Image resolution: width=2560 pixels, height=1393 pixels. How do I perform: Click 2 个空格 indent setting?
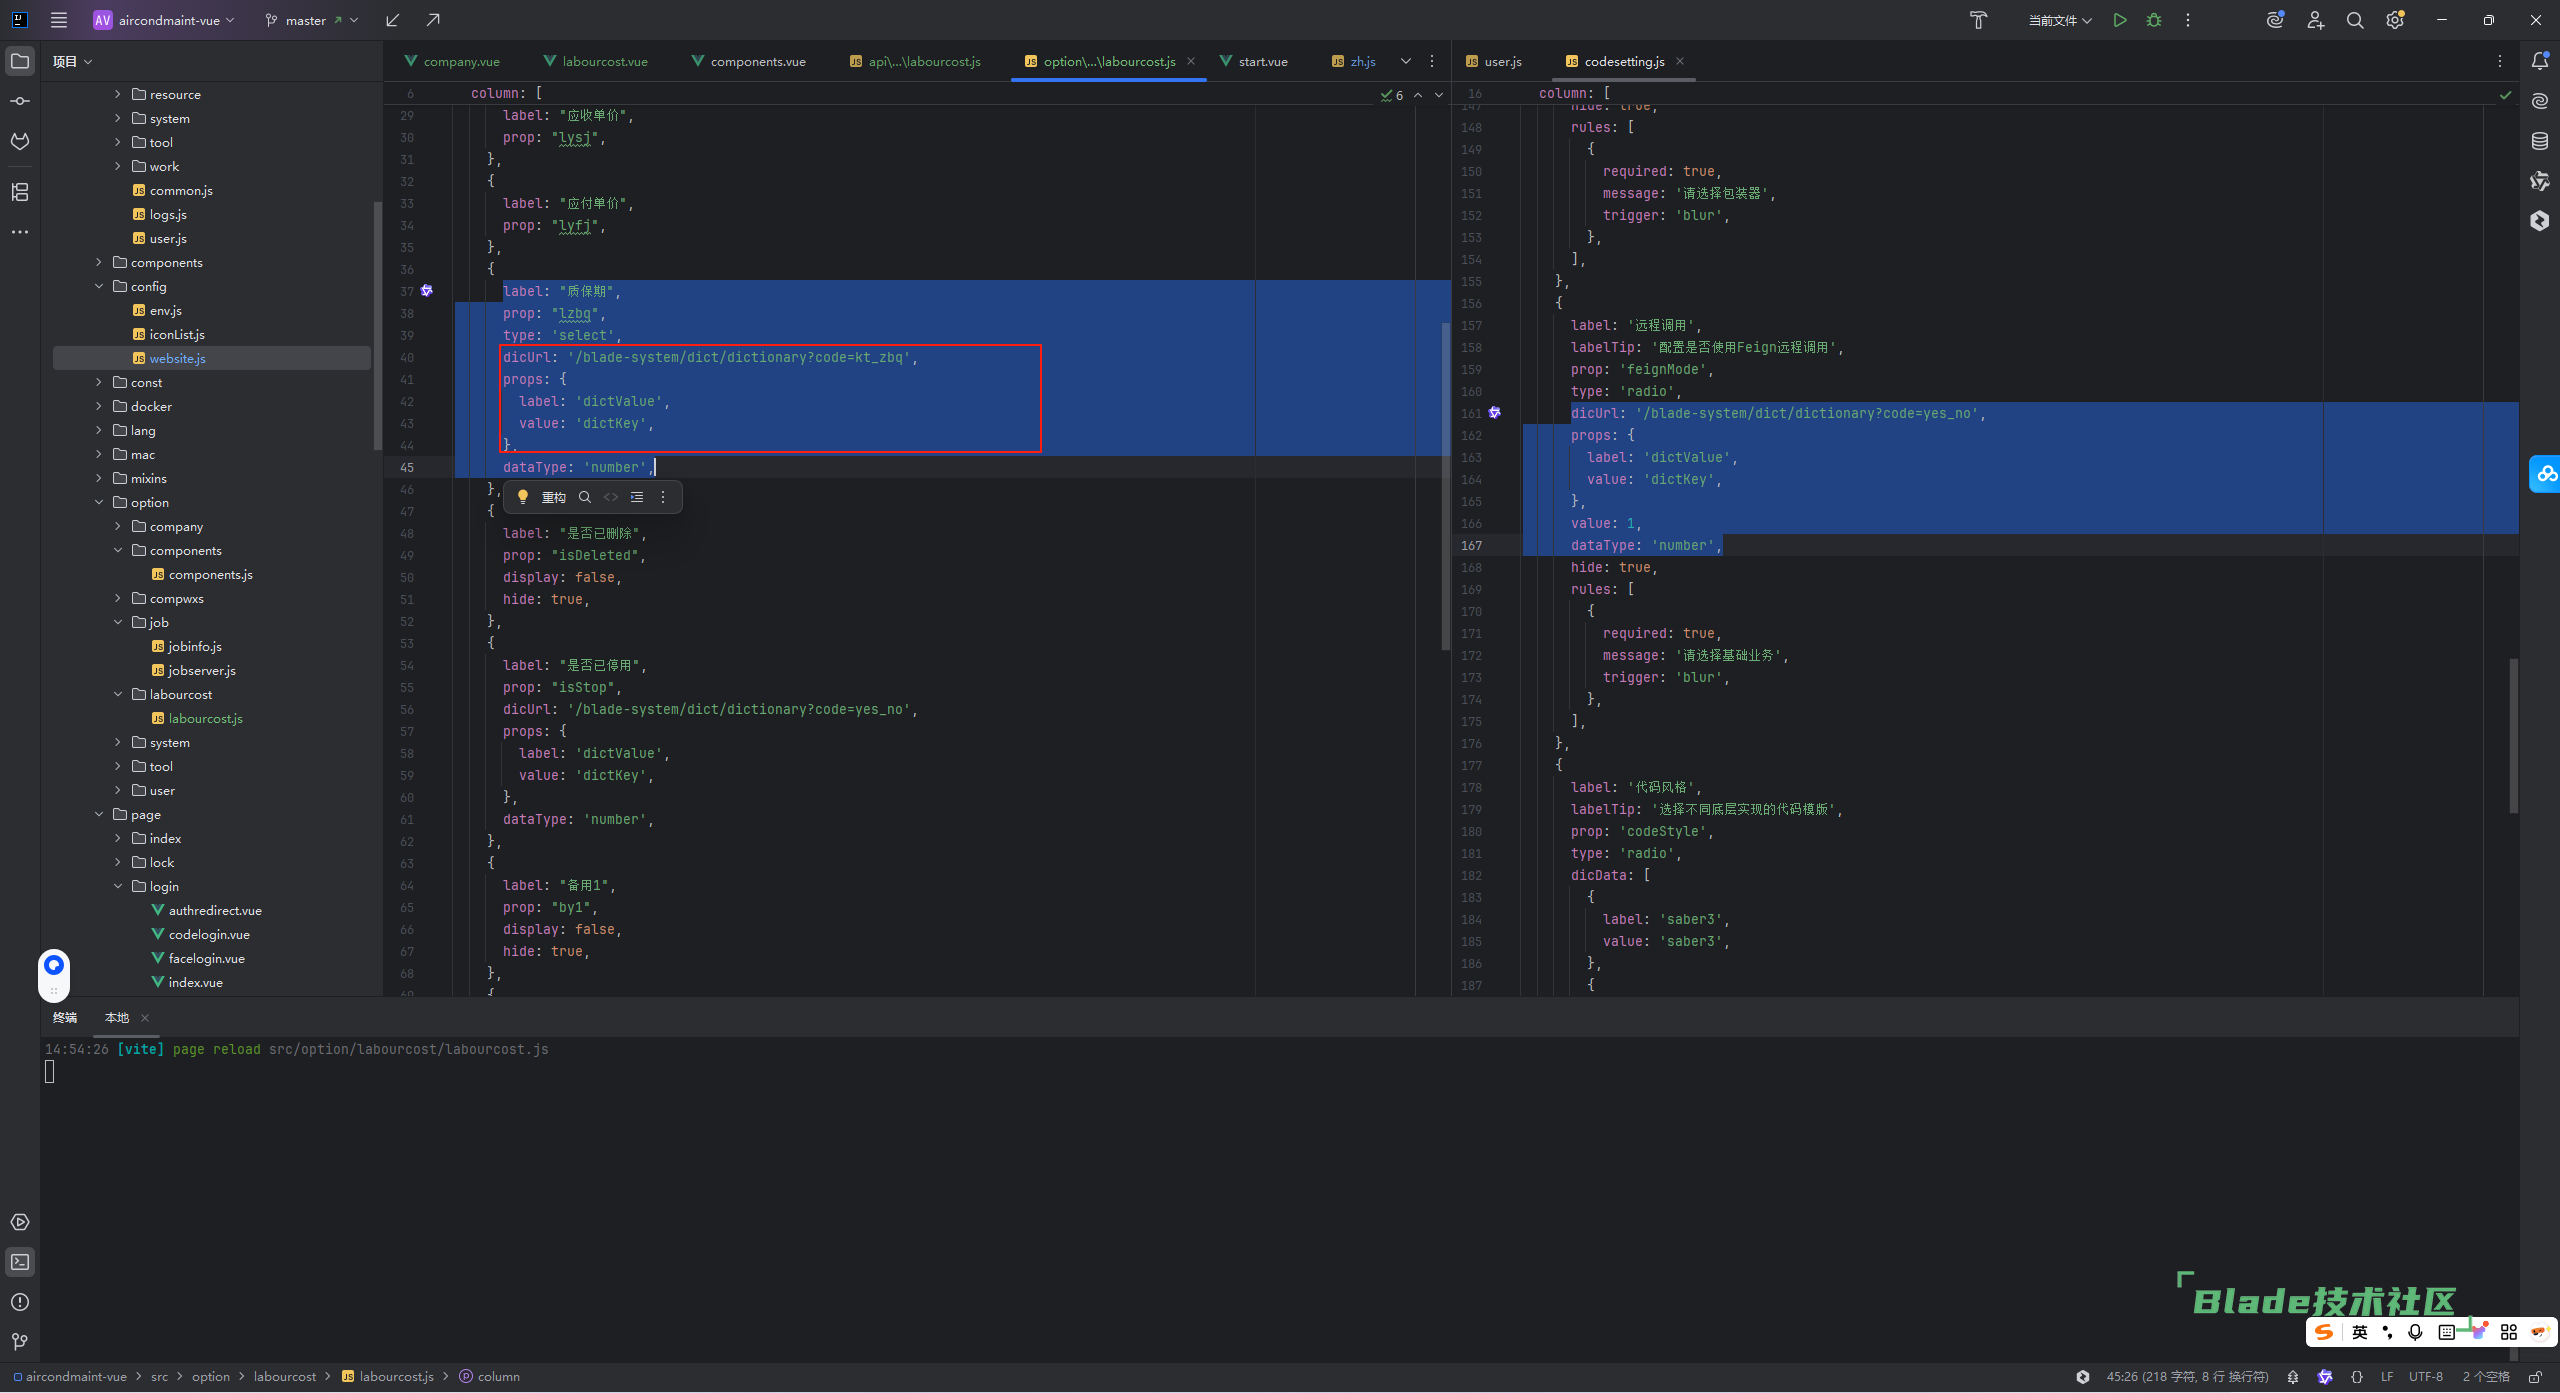pos(2486,1377)
